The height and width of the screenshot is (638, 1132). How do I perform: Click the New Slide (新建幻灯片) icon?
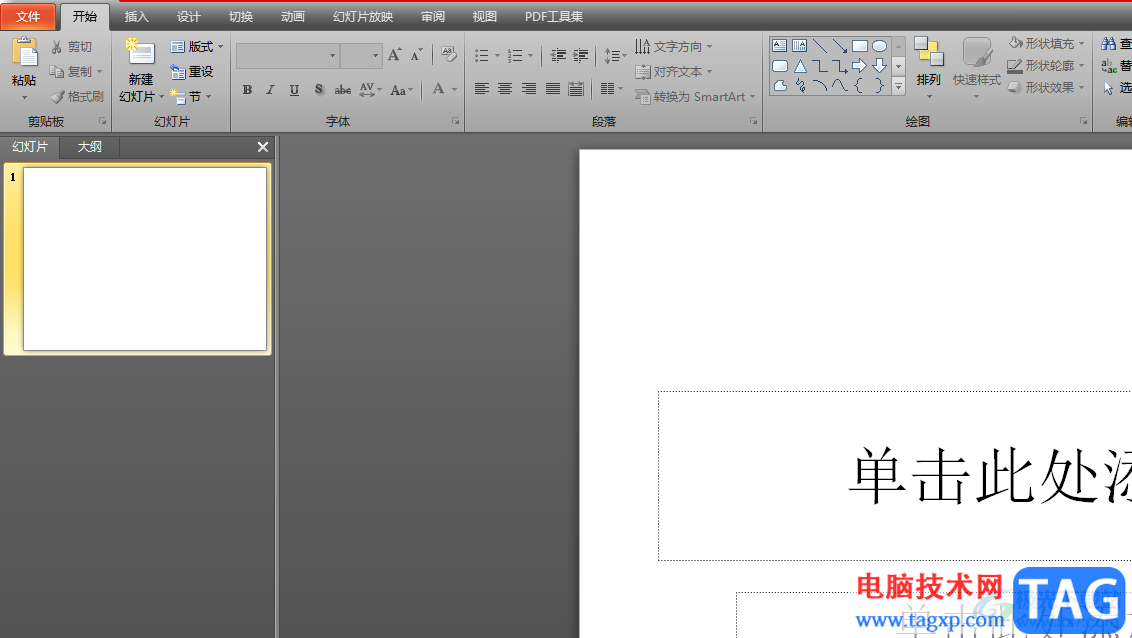click(x=140, y=53)
